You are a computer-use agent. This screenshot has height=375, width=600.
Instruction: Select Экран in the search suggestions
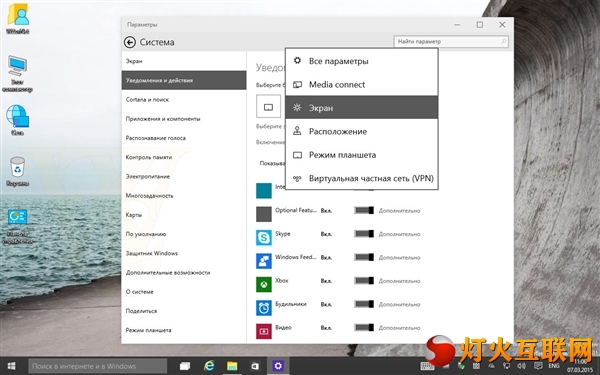pos(362,108)
